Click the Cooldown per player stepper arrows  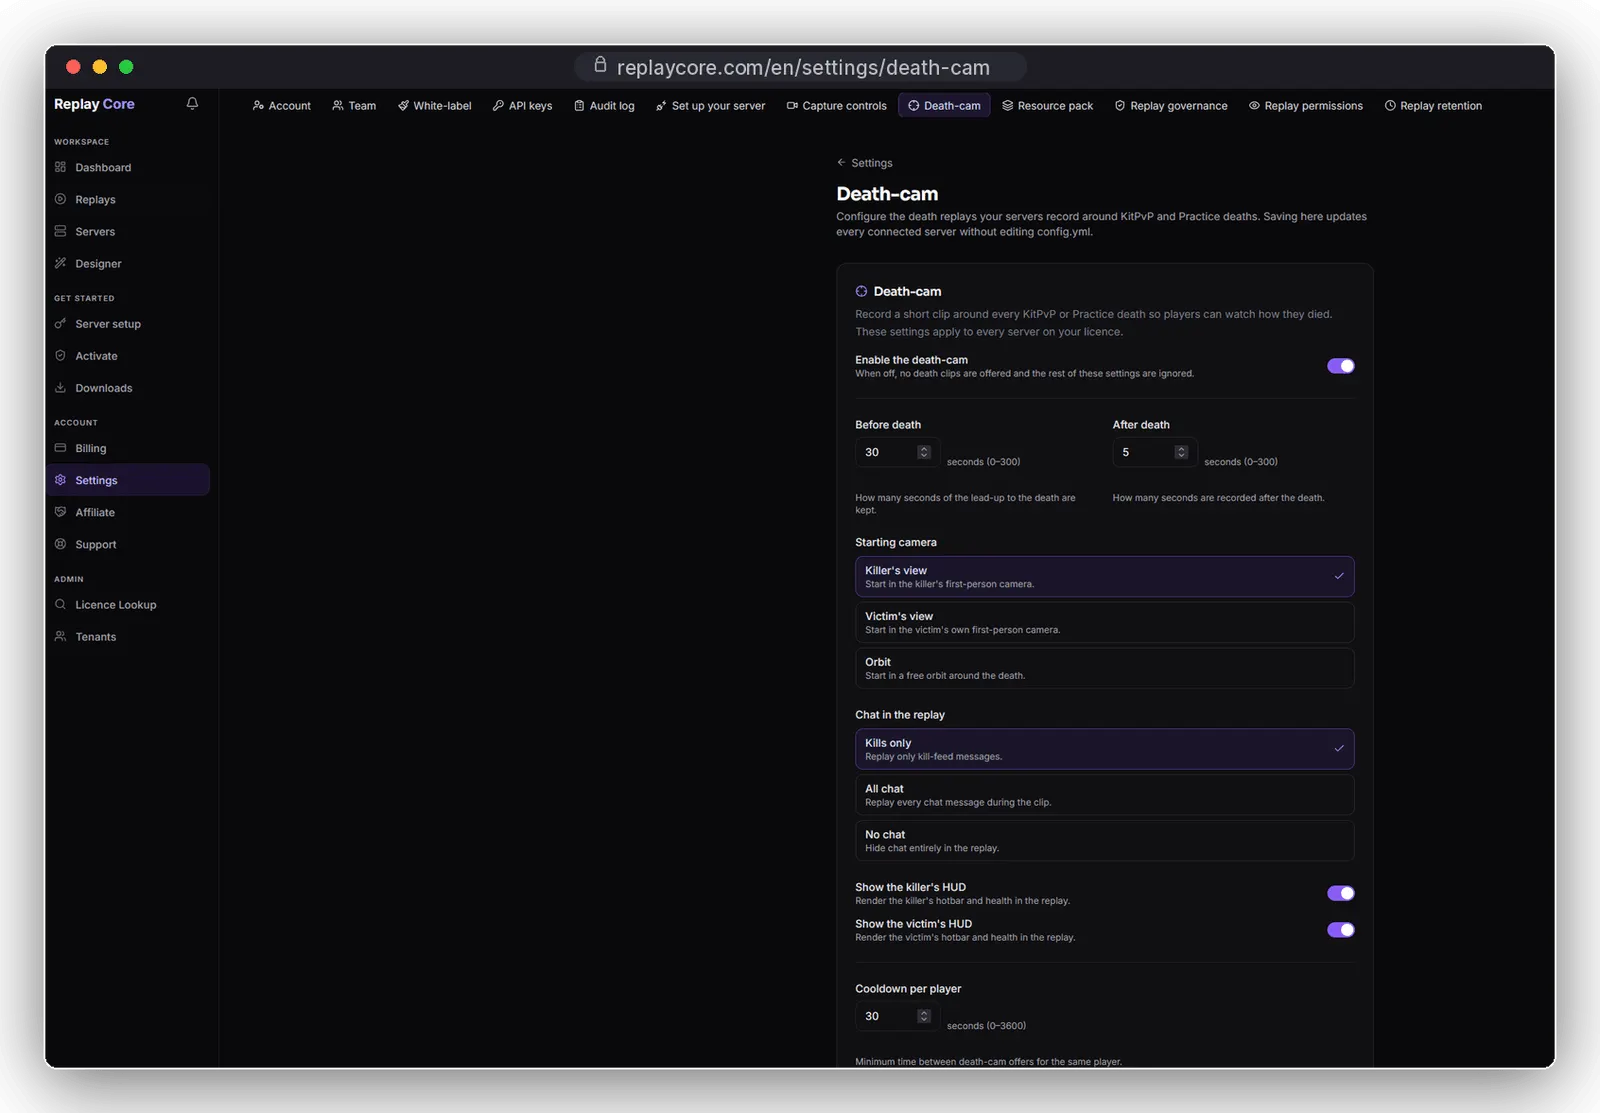point(924,1016)
